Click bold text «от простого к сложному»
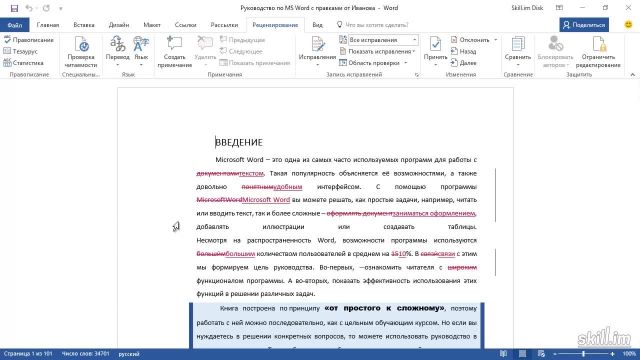Screen dimensions: 640x360 pos(384,308)
